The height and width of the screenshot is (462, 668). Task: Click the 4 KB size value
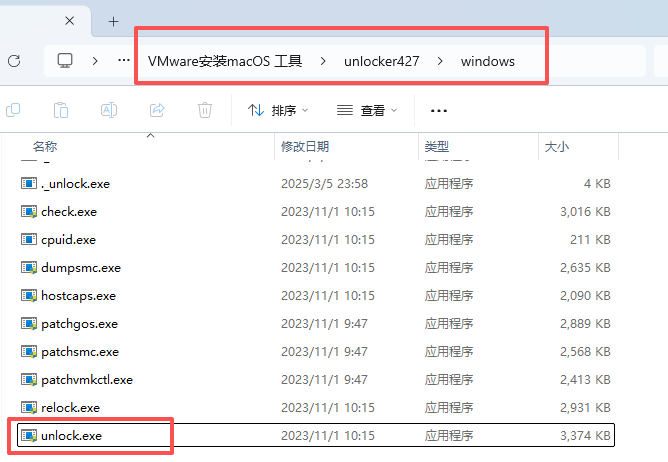point(597,184)
